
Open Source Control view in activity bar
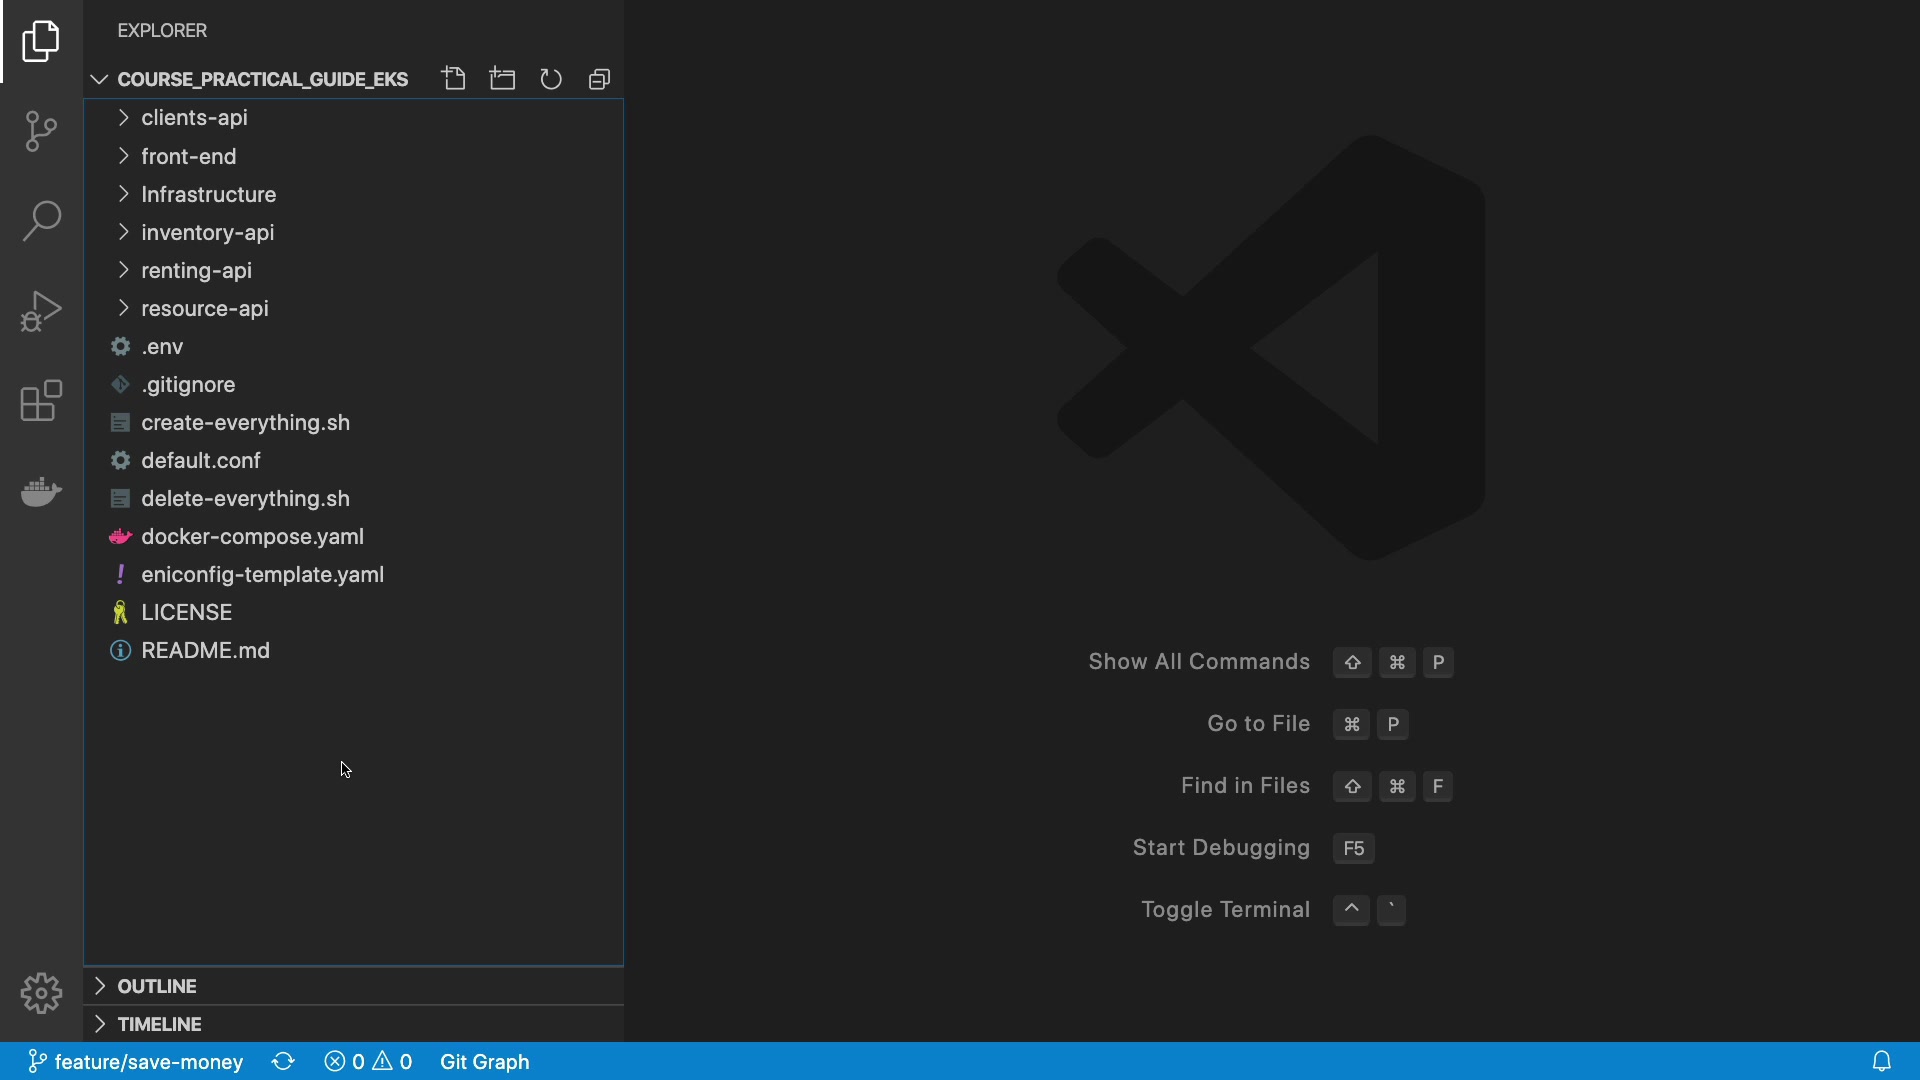[41, 131]
